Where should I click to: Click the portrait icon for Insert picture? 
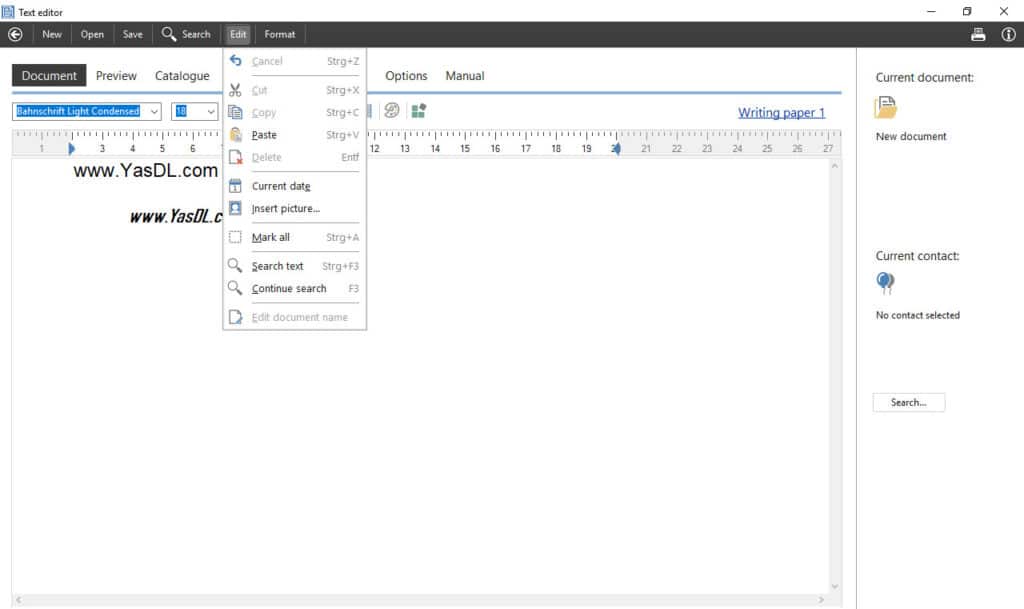[x=235, y=208]
